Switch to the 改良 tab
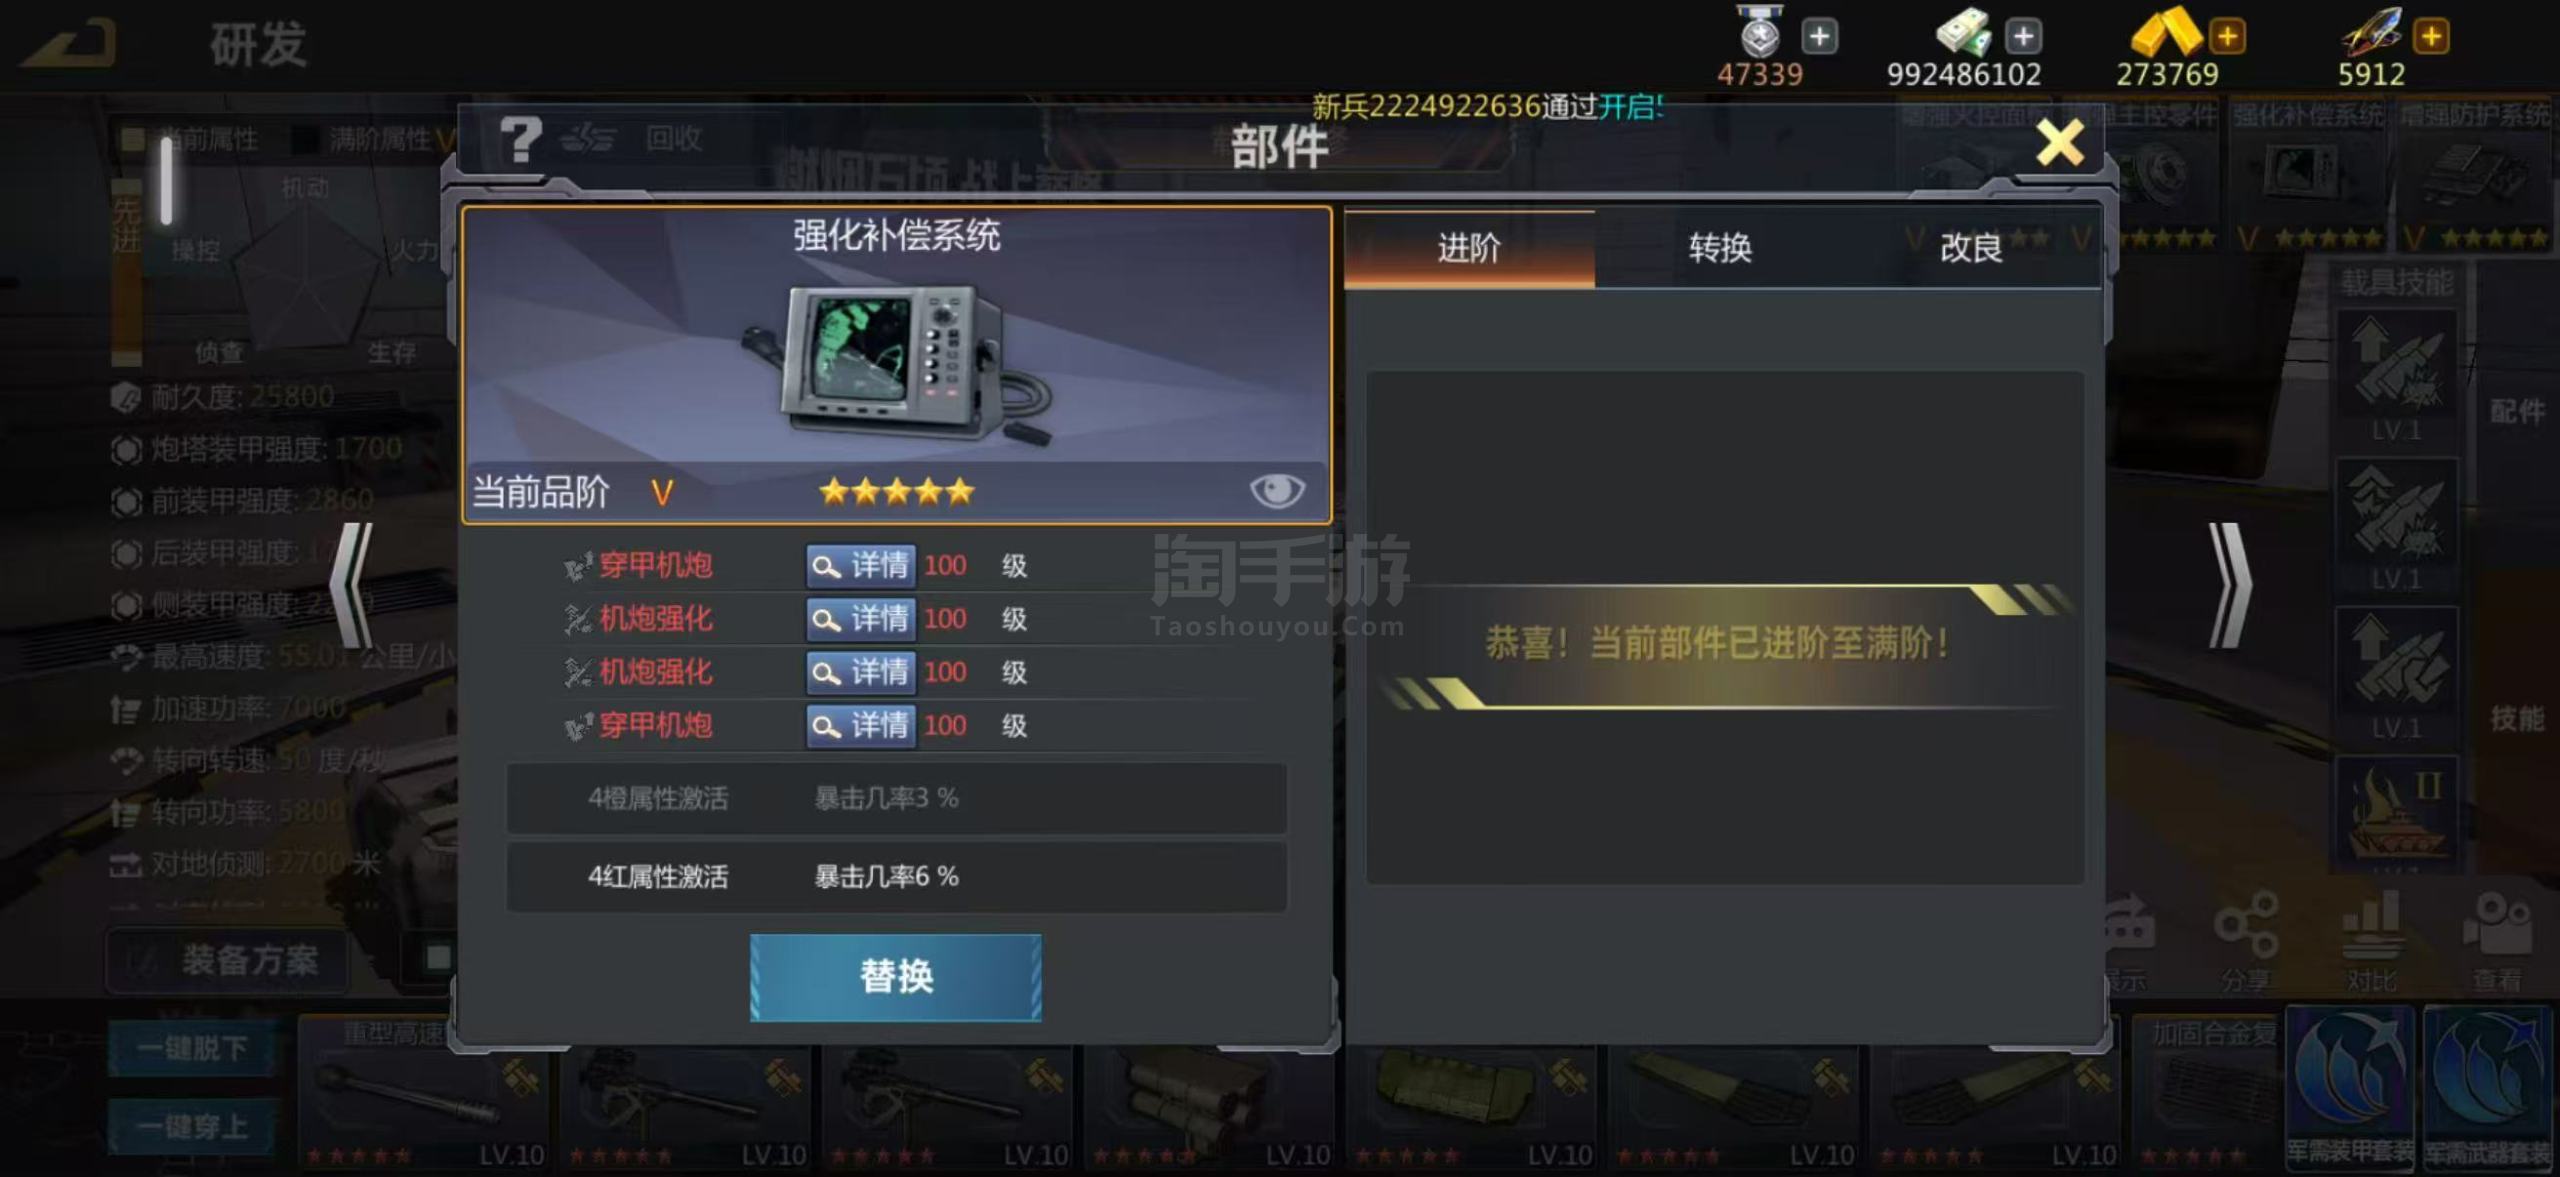The width and height of the screenshot is (2560, 1177). click(1971, 248)
